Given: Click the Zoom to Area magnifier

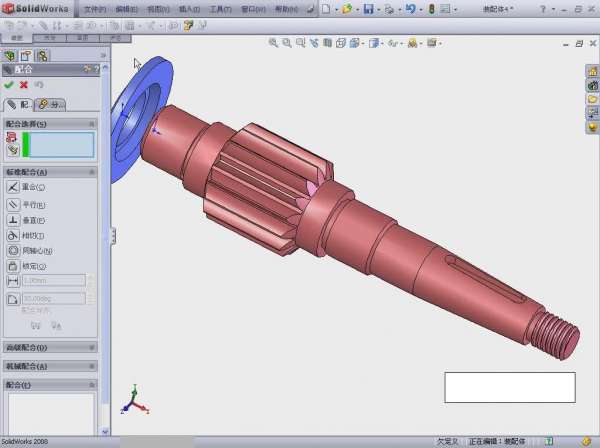Looking at the screenshot, I should [x=287, y=42].
